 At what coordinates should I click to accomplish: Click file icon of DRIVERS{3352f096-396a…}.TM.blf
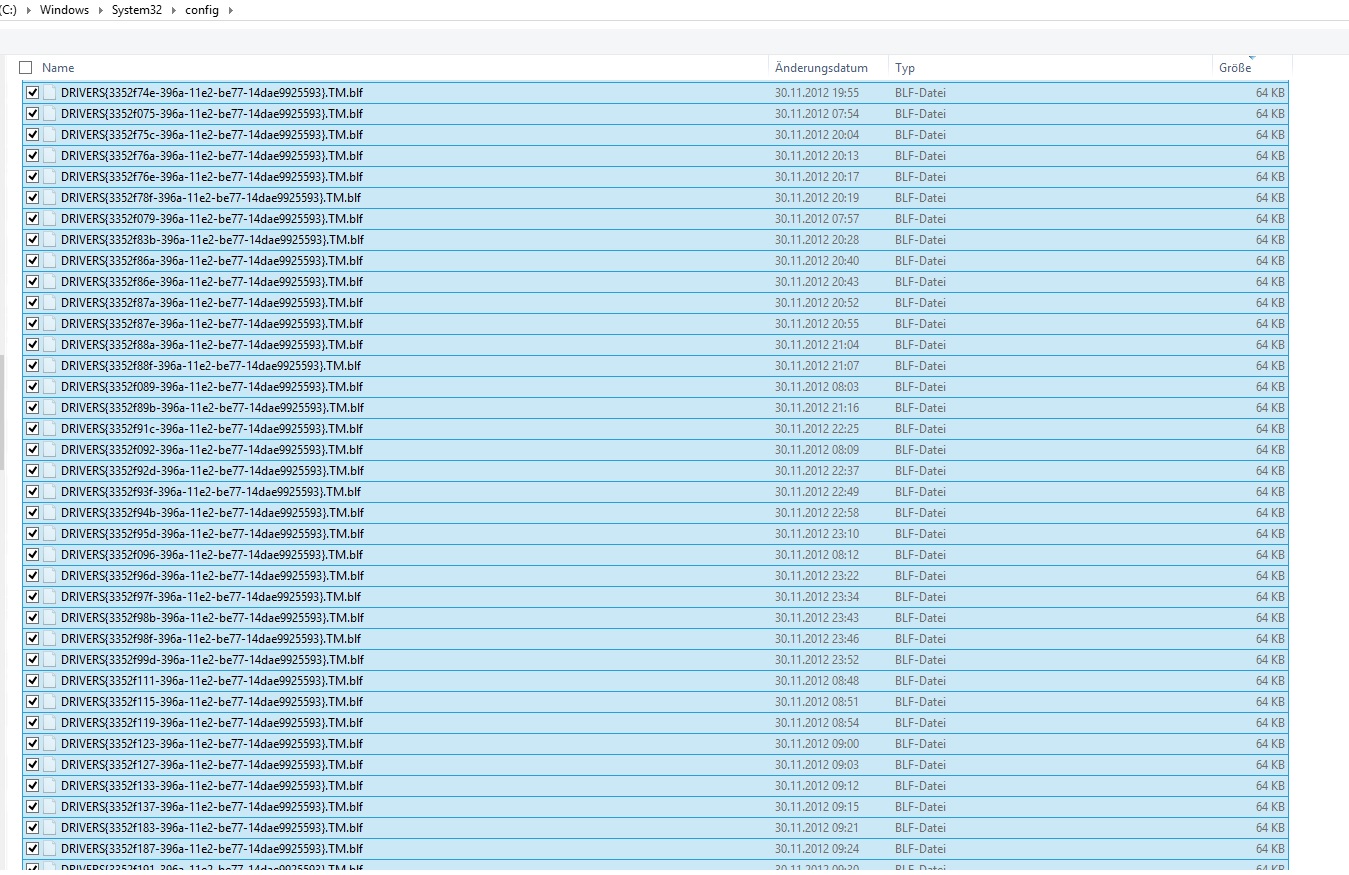tap(50, 555)
